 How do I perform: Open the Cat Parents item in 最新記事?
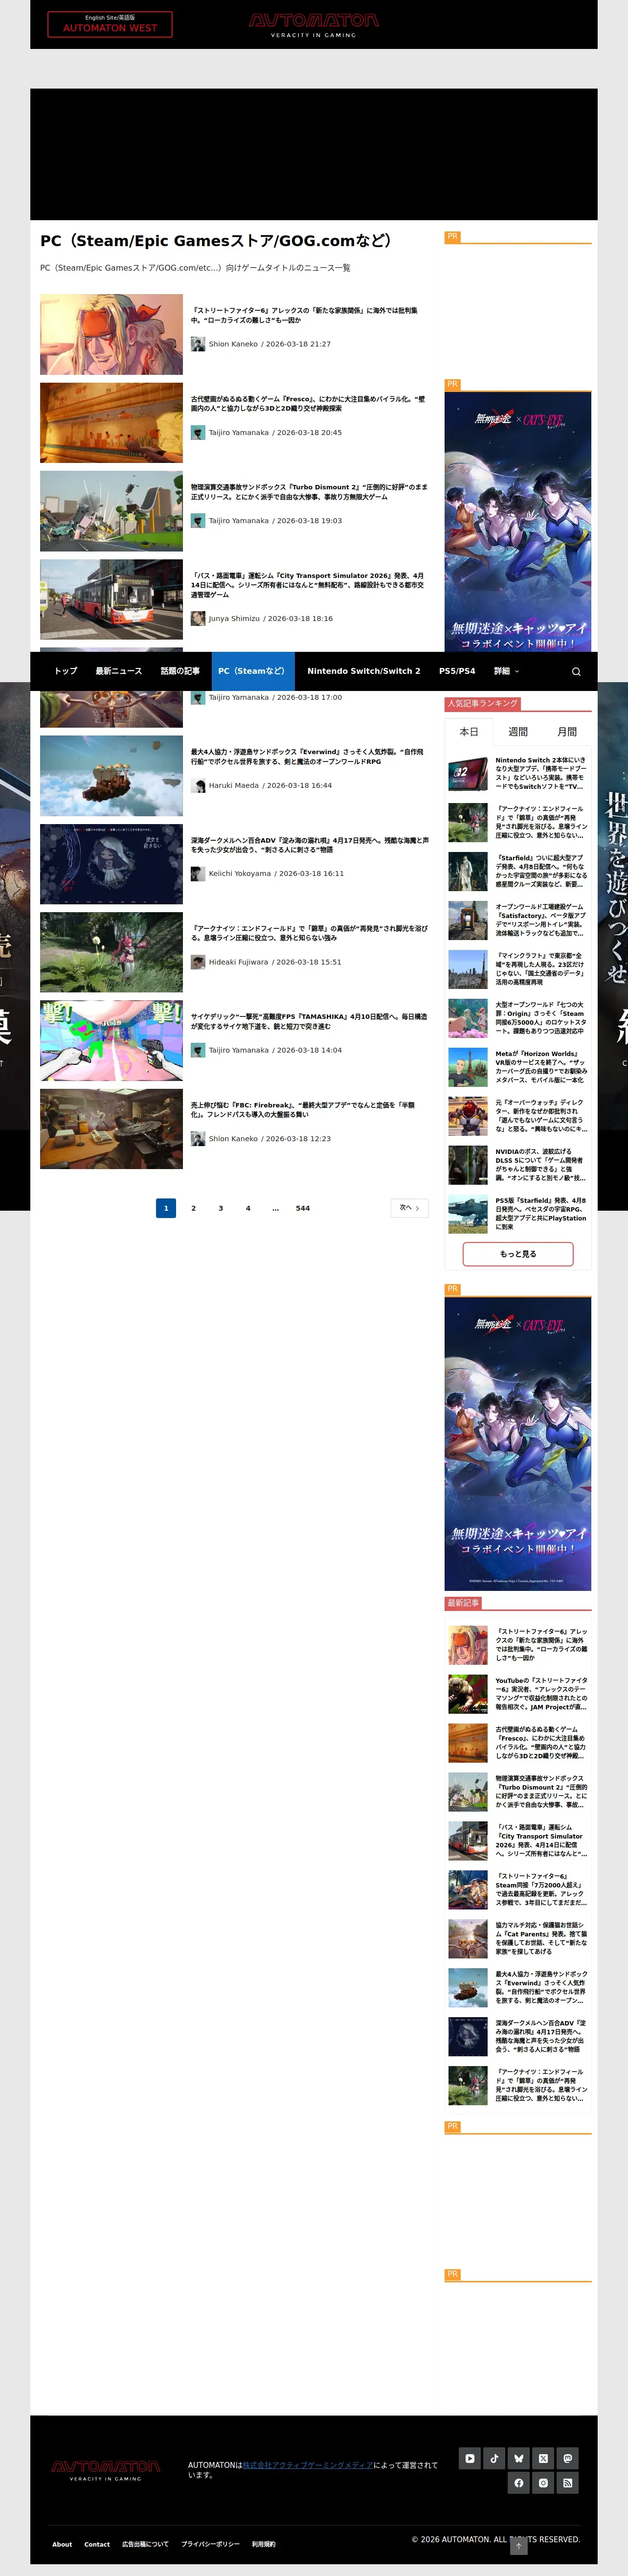(x=518, y=1938)
